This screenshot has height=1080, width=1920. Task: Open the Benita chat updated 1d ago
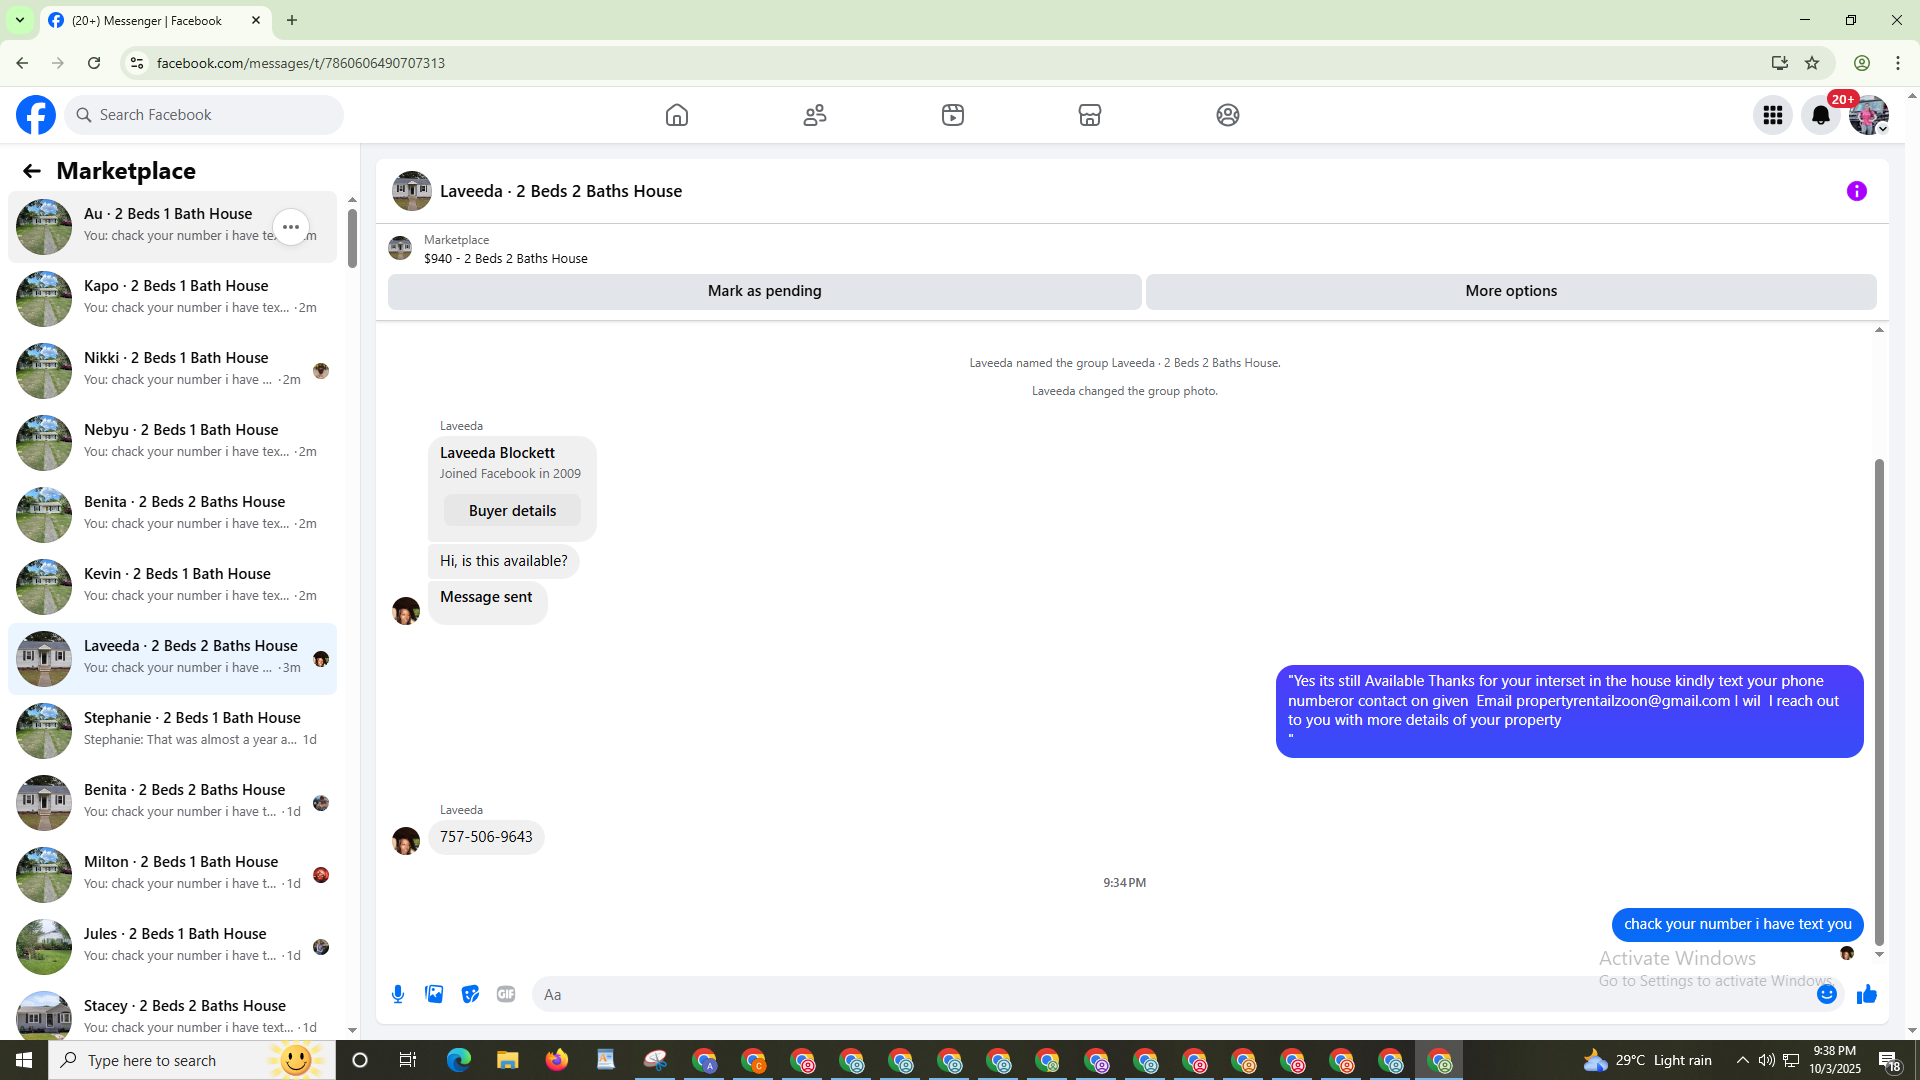[x=172, y=803]
